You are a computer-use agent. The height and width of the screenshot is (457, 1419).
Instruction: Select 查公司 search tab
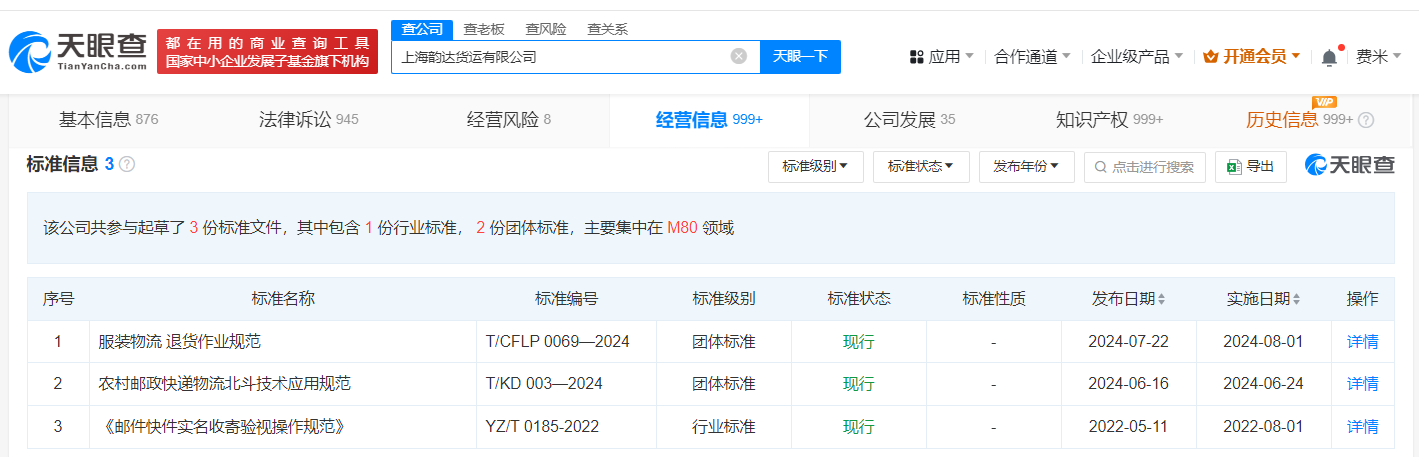point(422,29)
